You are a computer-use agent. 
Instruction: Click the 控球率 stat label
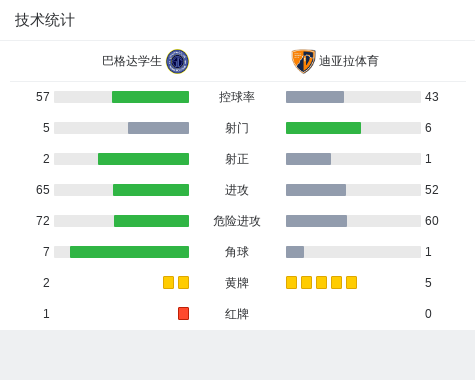click(237, 97)
